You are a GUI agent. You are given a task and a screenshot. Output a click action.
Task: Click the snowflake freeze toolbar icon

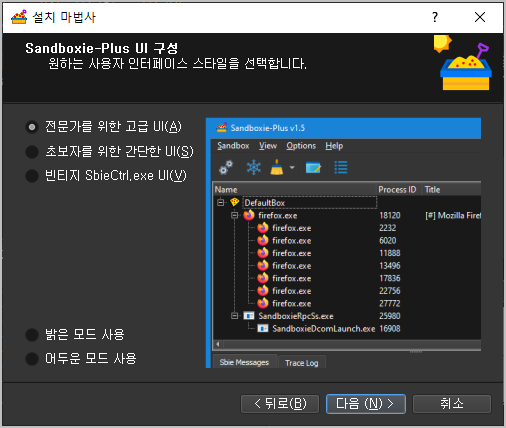pos(254,167)
